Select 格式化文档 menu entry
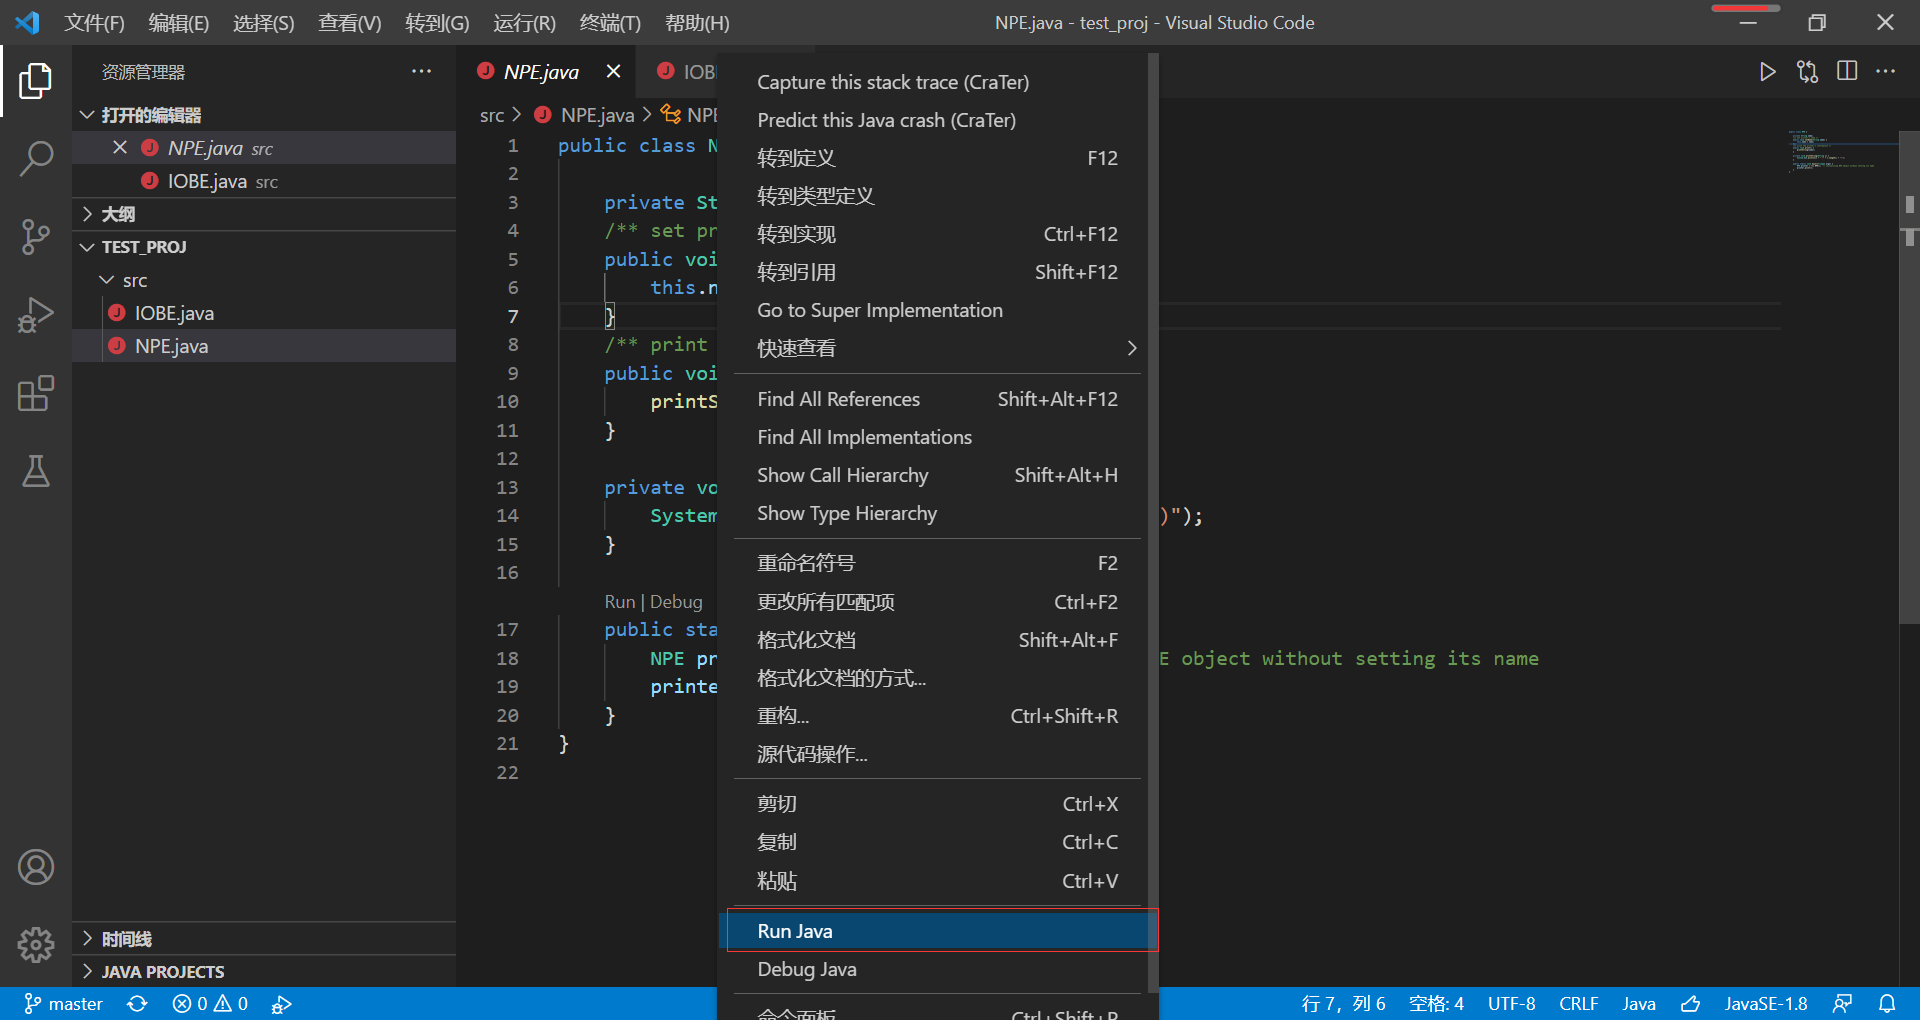The height and width of the screenshot is (1020, 1920). tap(938, 640)
